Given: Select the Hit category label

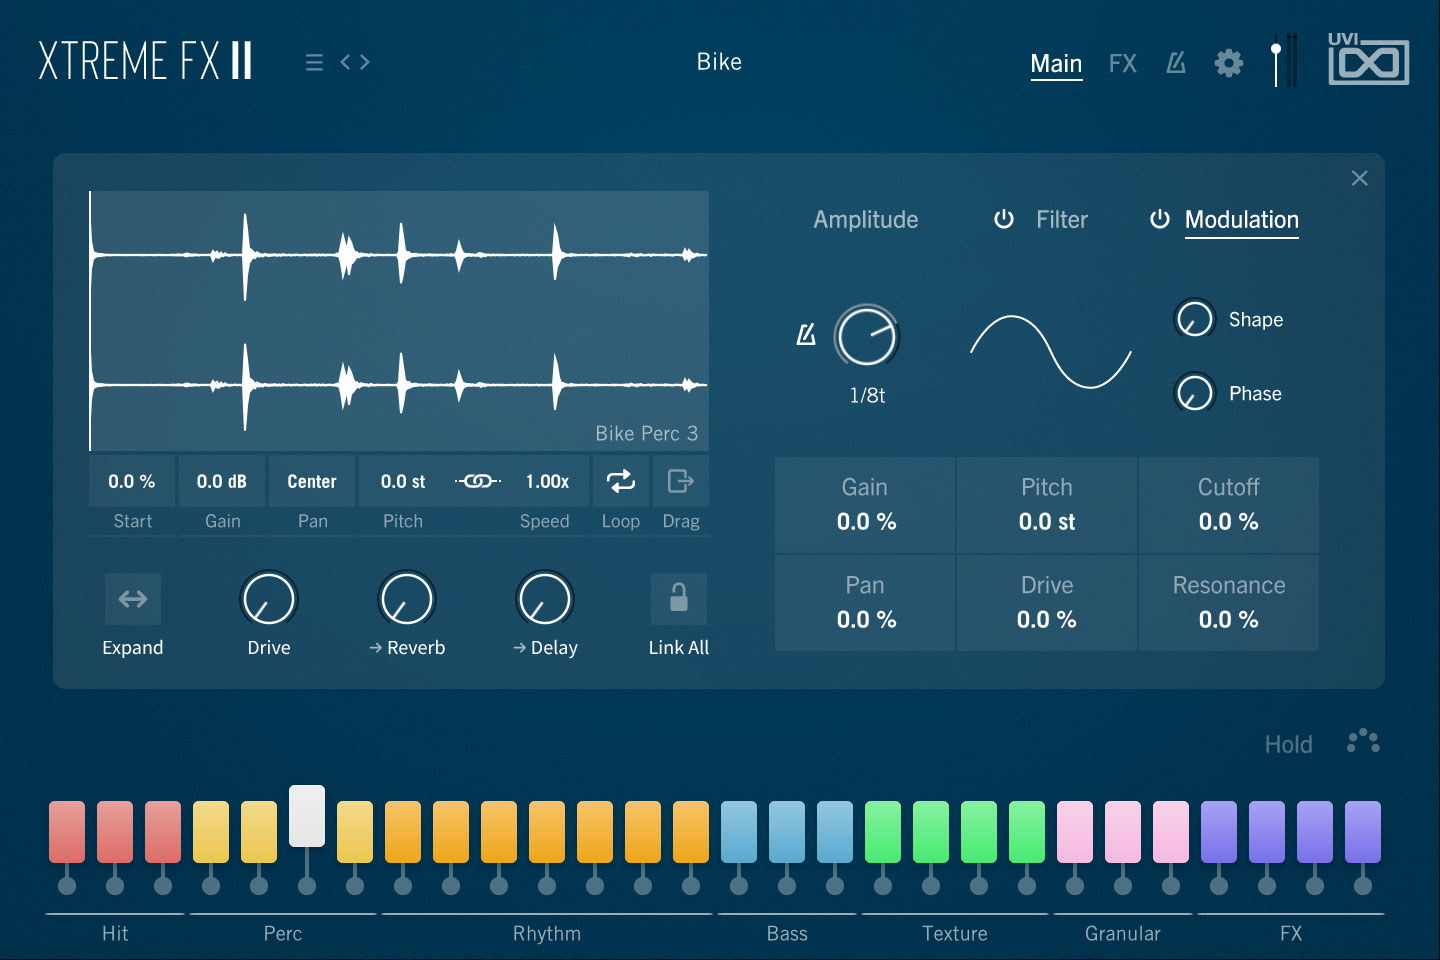Looking at the screenshot, I should pos(115,933).
